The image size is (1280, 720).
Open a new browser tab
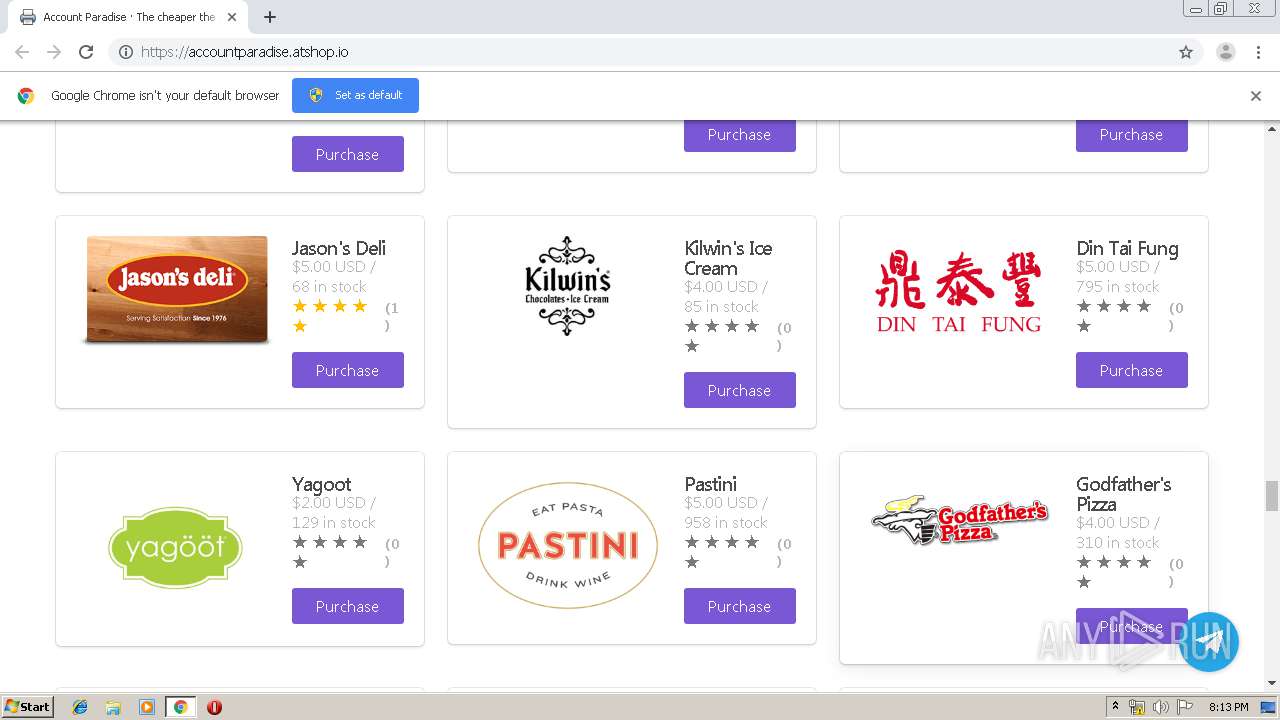click(x=270, y=17)
